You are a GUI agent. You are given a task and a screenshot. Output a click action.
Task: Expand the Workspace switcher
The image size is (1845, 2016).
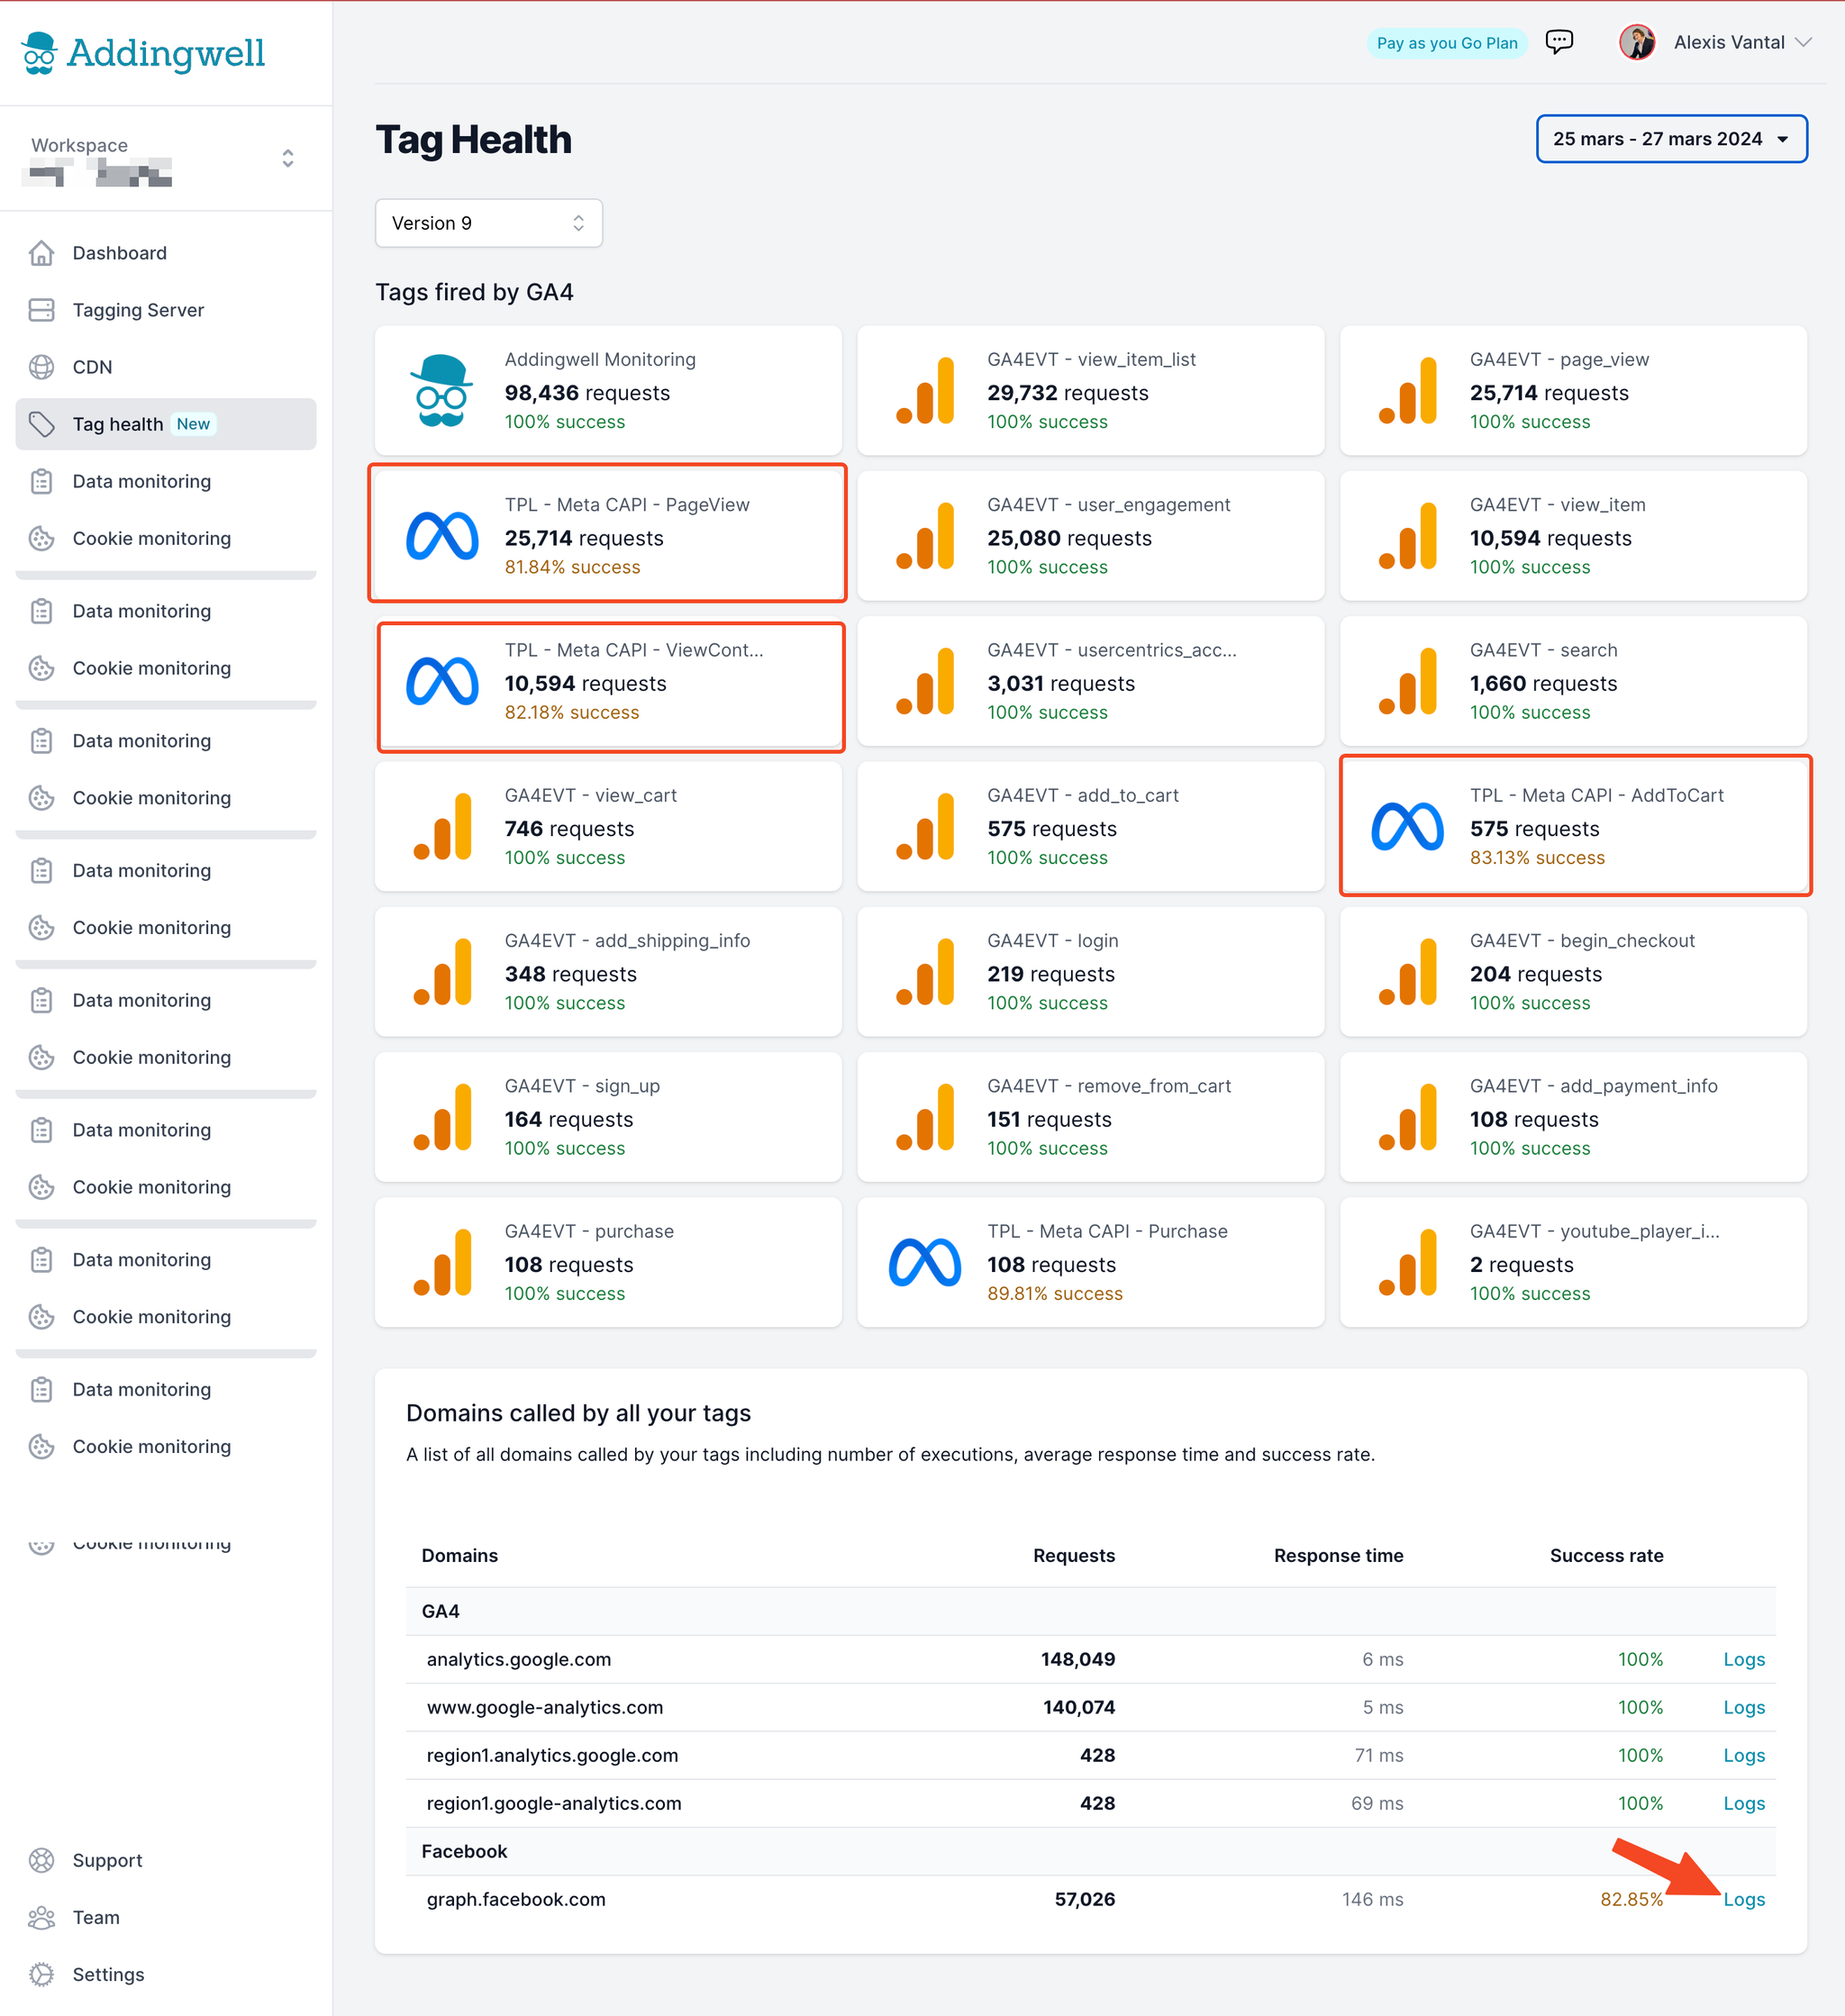288,158
